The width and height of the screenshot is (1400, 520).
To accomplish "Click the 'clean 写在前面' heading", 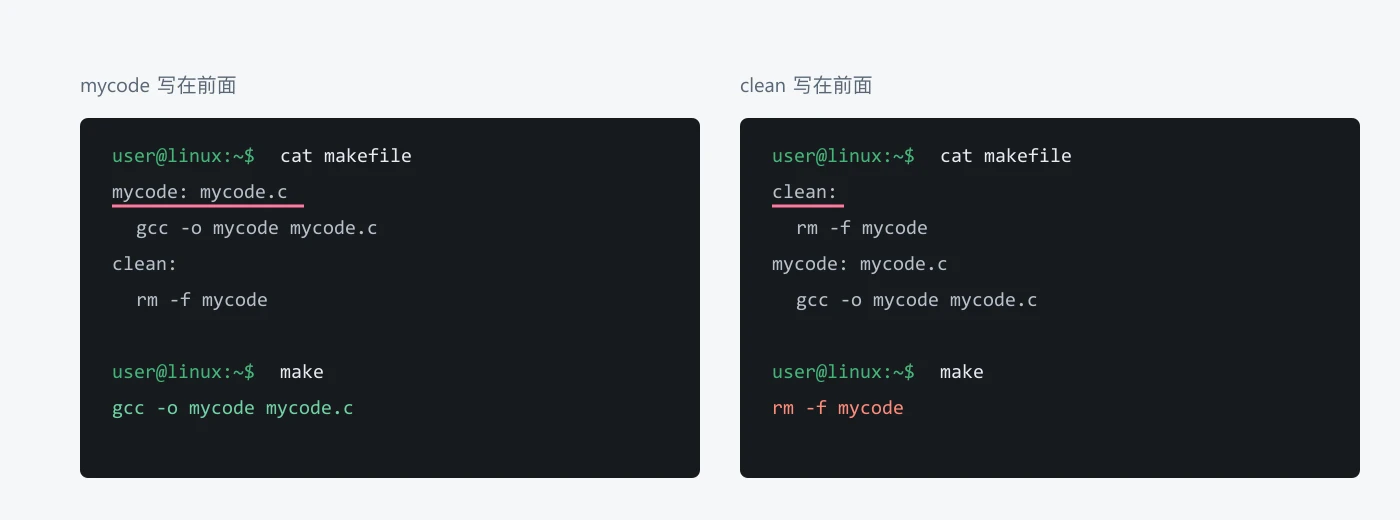I will (806, 86).
